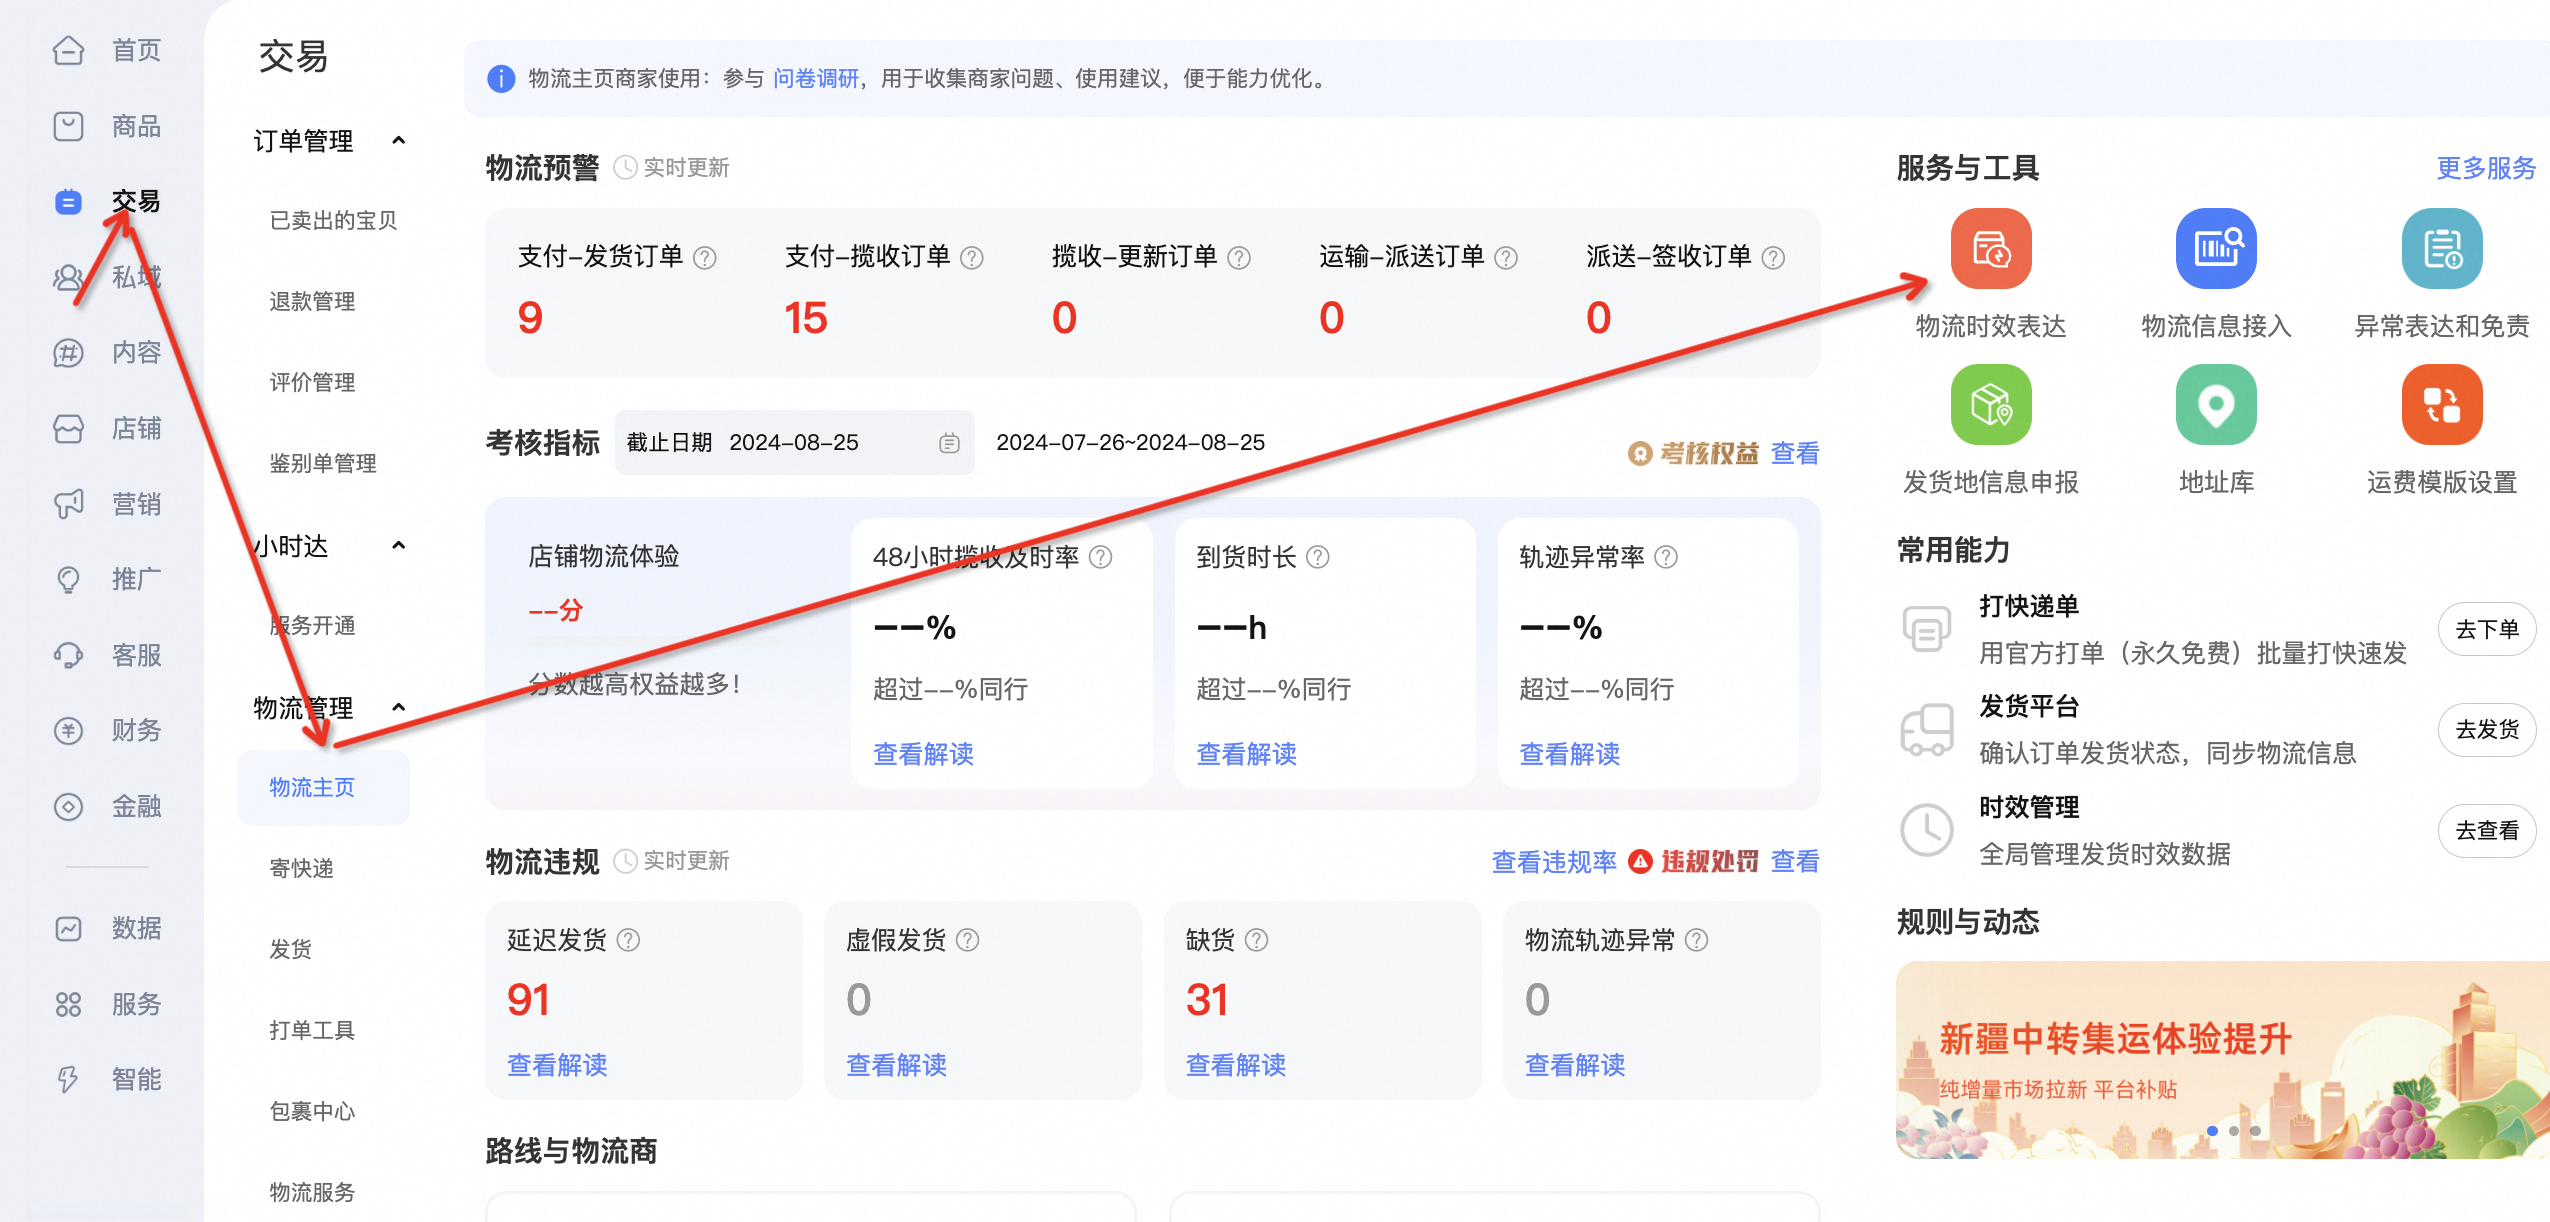
Task: Click the 延迟发货 count 91
Action: 528,999
